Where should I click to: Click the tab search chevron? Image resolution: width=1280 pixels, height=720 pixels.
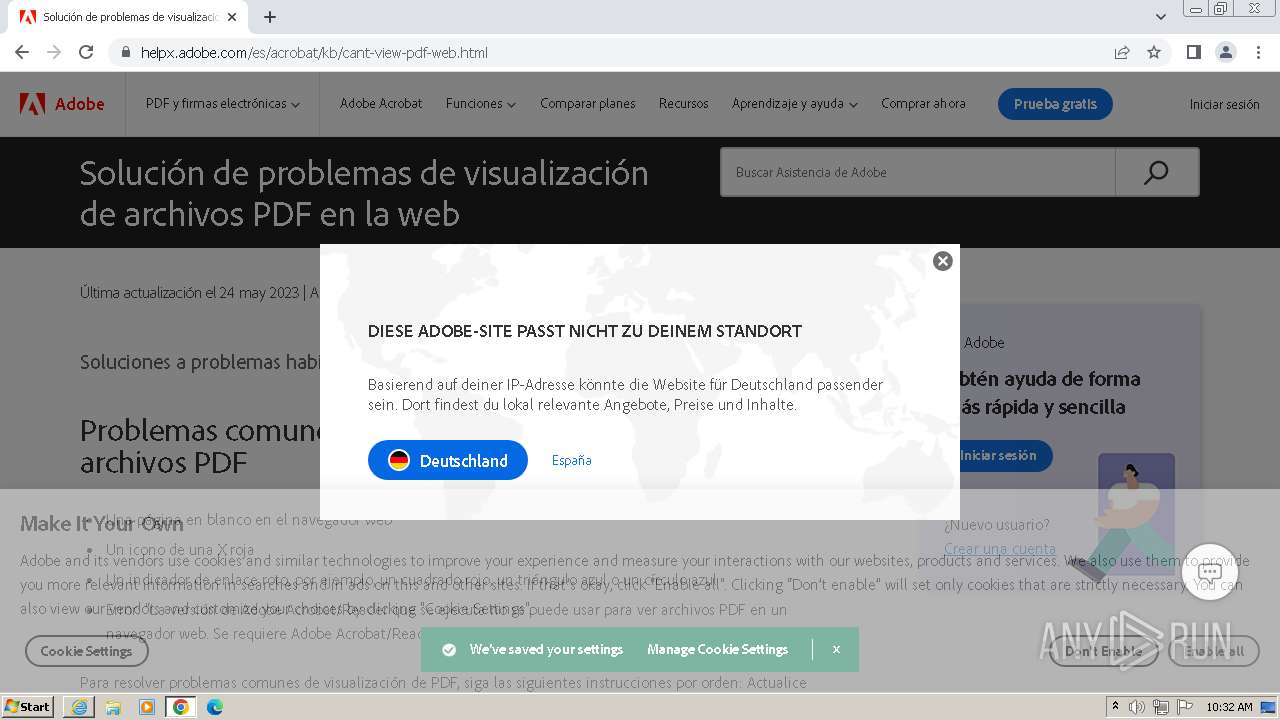pos(1160,17)
